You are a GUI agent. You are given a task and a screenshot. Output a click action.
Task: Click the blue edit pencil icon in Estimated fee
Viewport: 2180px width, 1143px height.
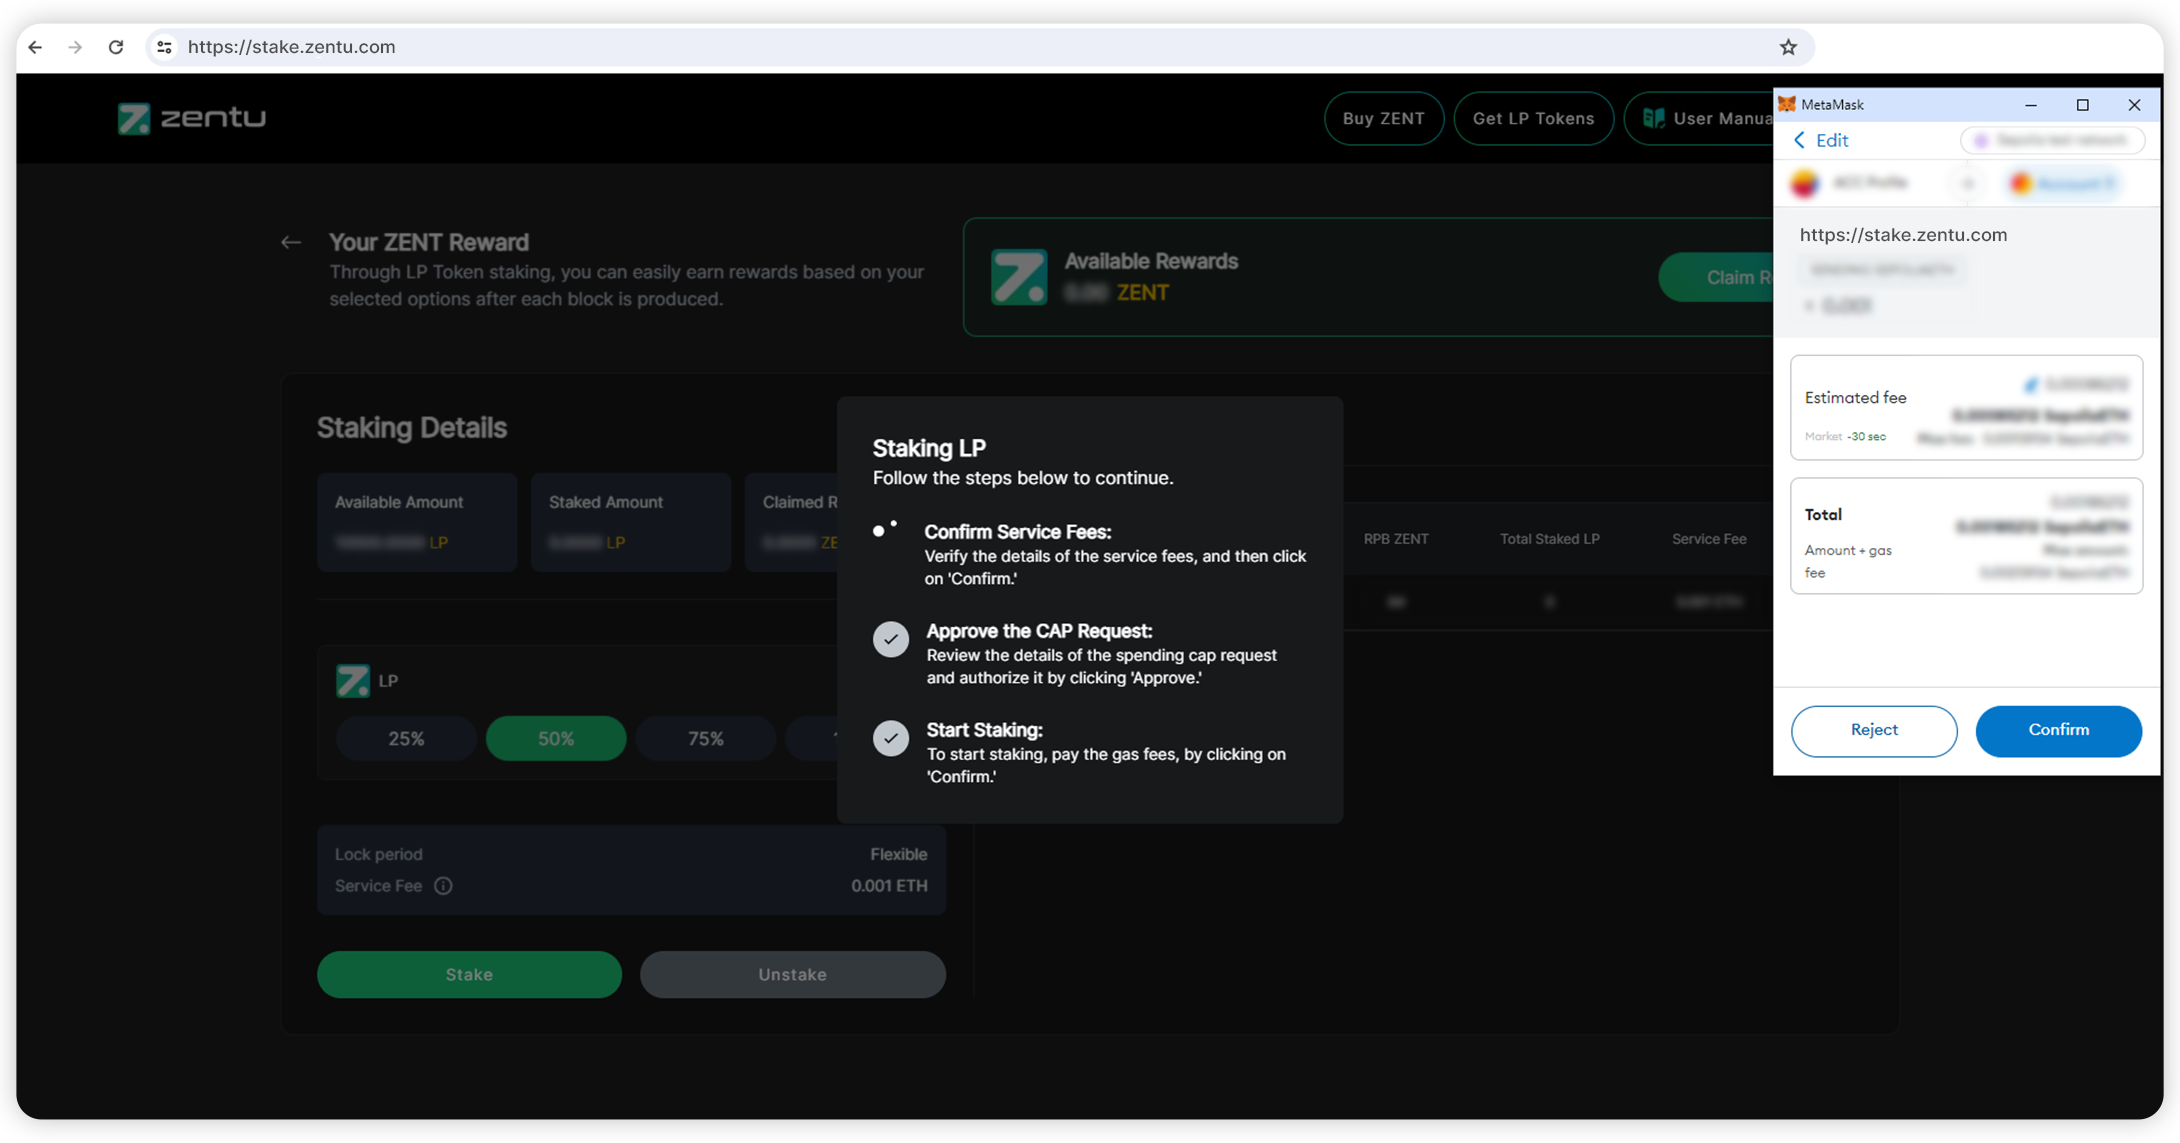(2031, 385)
